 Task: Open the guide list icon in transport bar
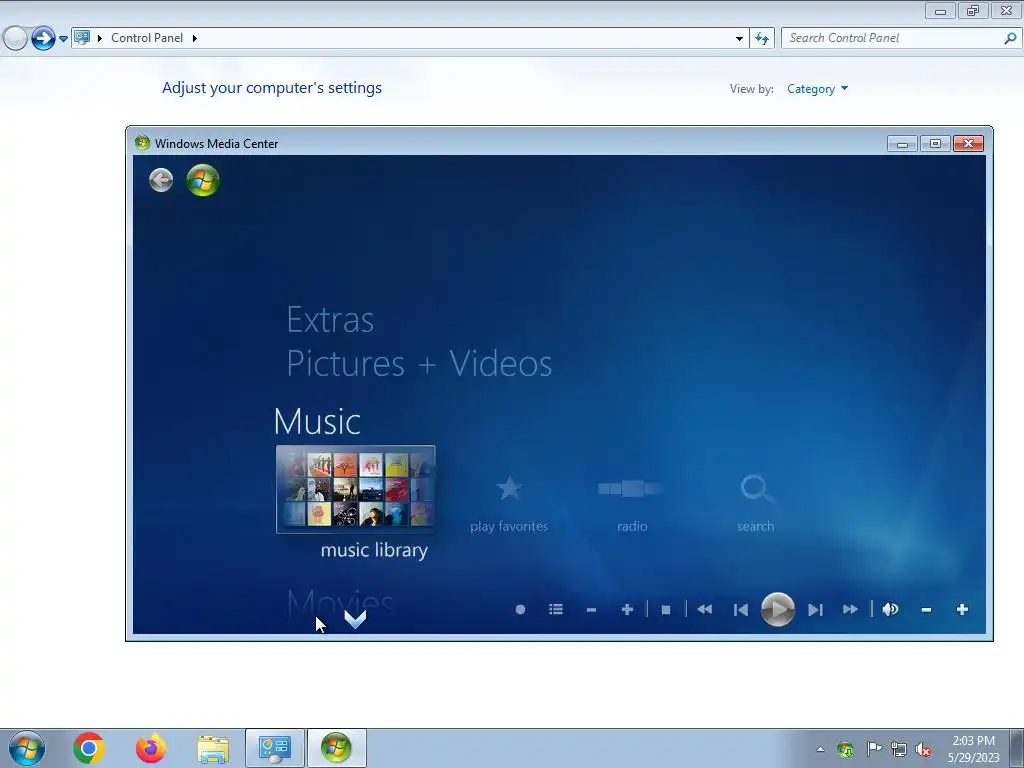pyautogui.click(x=556, y=609)
